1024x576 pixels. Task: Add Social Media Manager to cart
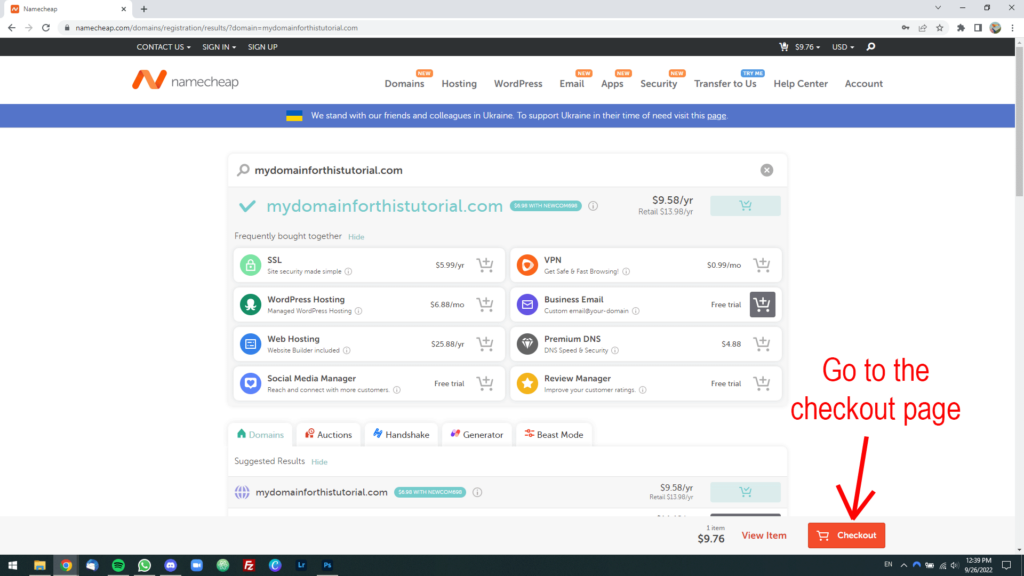485,383
